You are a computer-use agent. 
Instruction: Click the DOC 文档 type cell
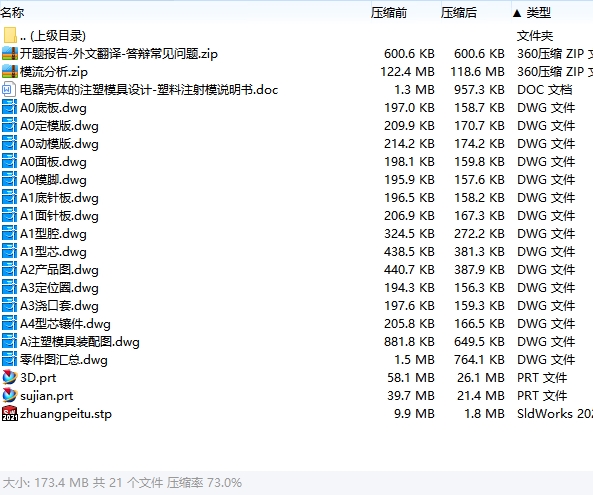pyautogui.click(x=545, y=90)
